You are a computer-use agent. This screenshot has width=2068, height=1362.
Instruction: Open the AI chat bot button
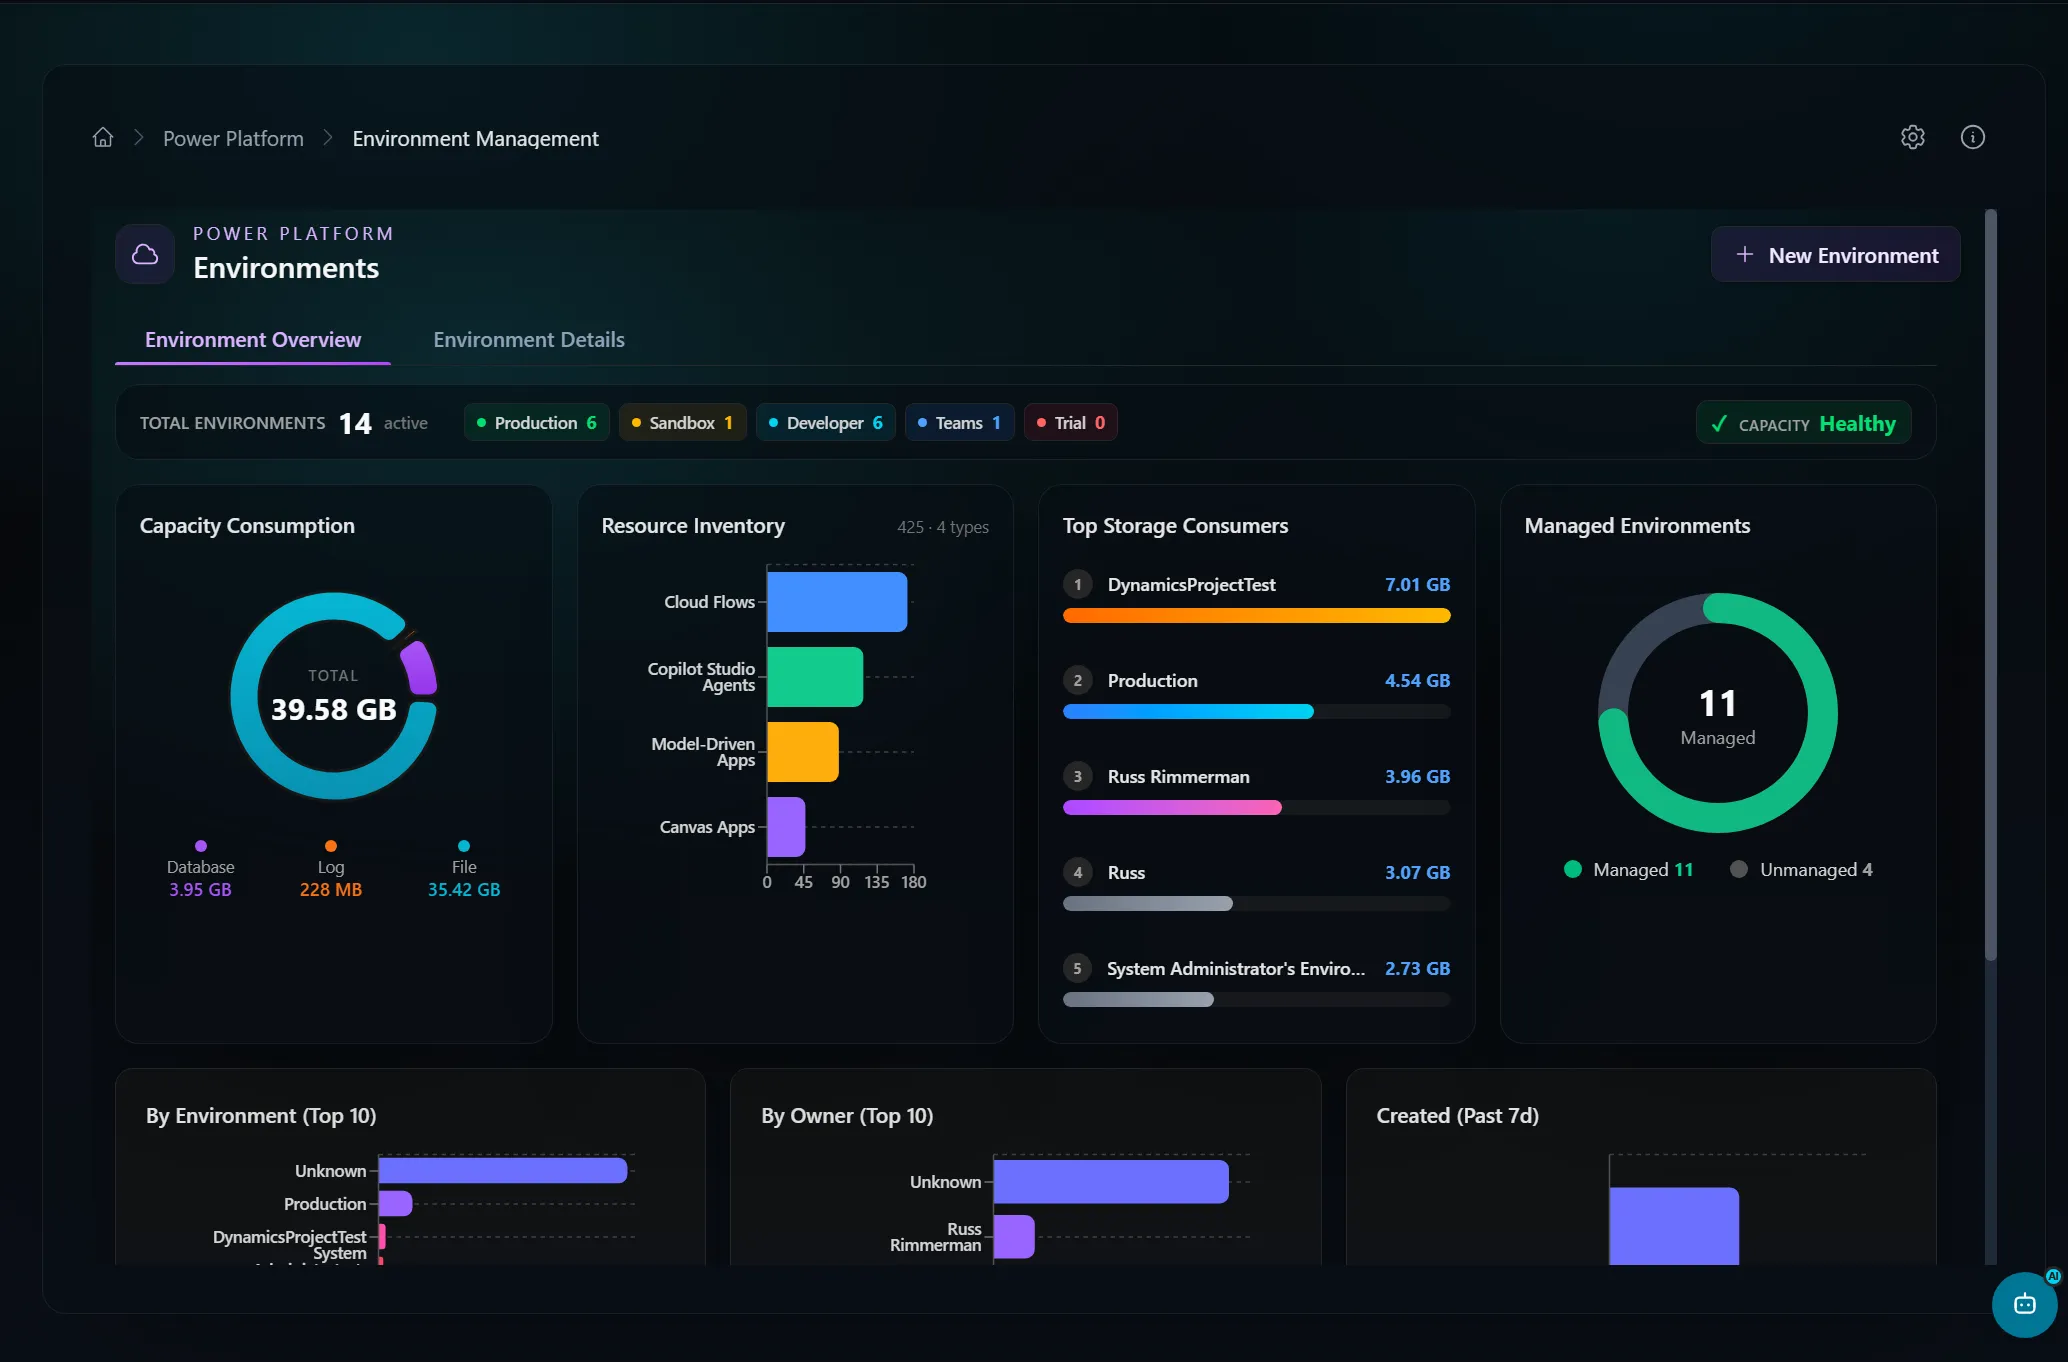coord(2024,1304)
